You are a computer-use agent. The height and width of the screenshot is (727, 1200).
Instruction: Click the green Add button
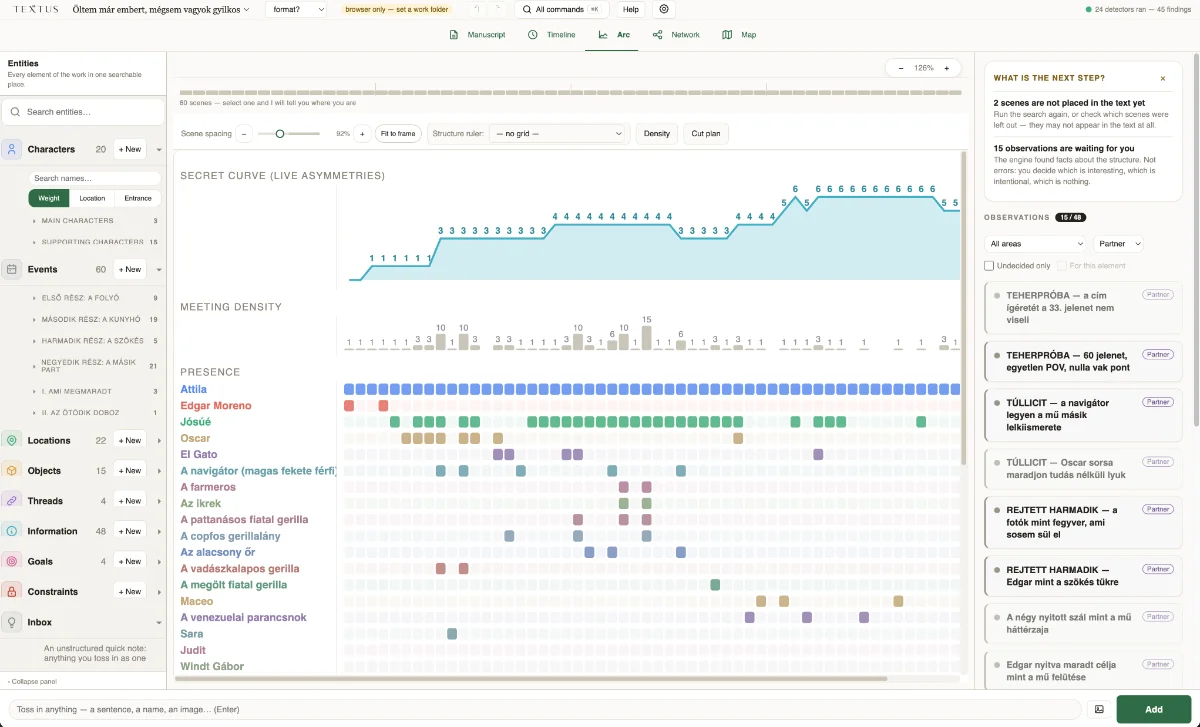click(x=1154, y=709)
